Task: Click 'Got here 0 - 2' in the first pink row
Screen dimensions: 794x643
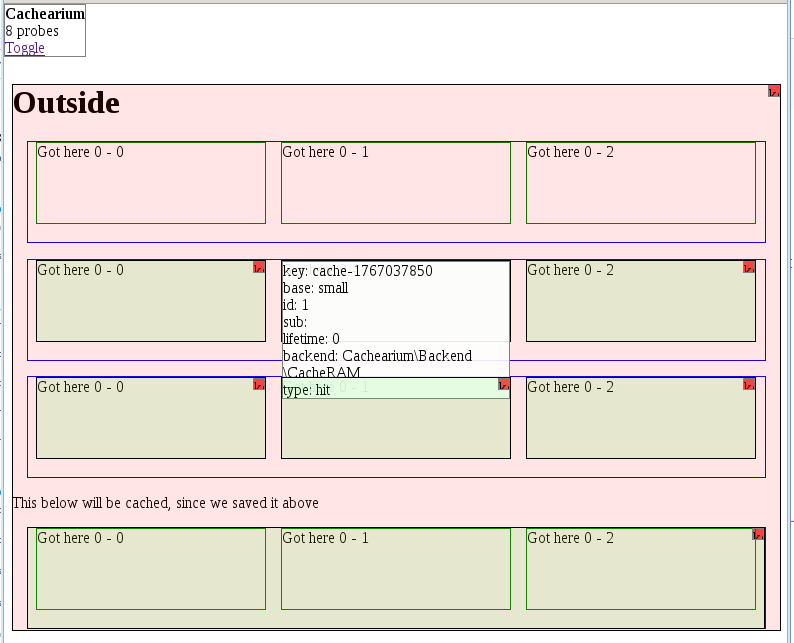Action: coord(570,152)
